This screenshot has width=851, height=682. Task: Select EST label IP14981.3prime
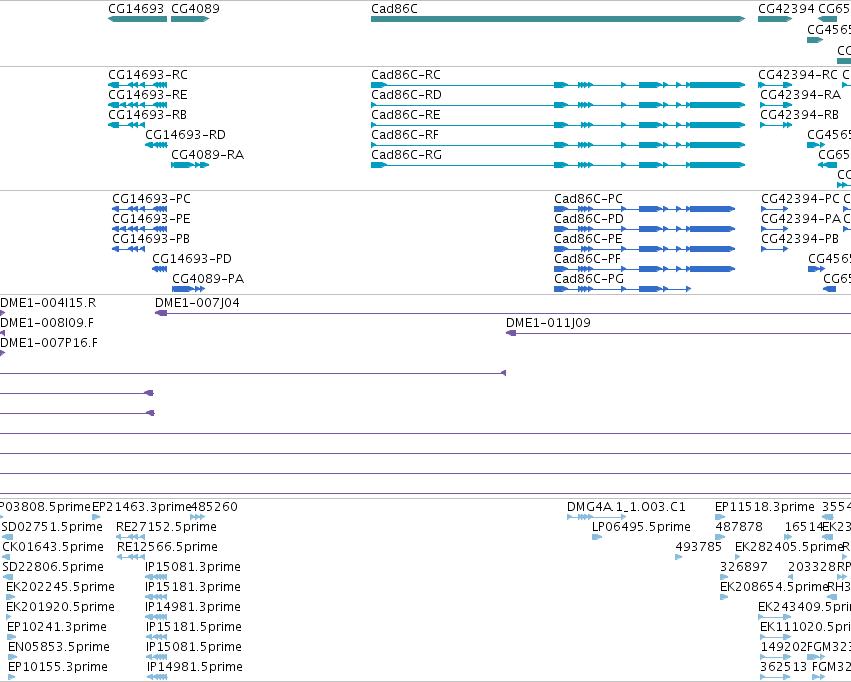pyautogui.click(x=193, y=607)
